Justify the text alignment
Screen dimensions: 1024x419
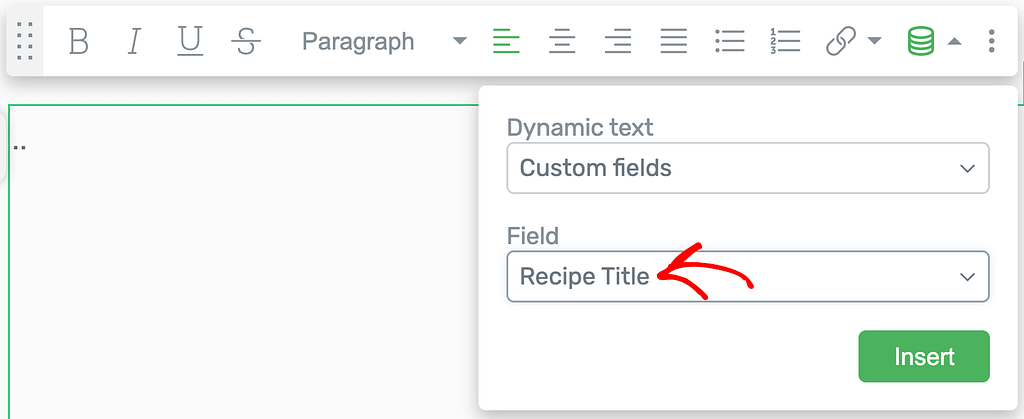(674, 42)
